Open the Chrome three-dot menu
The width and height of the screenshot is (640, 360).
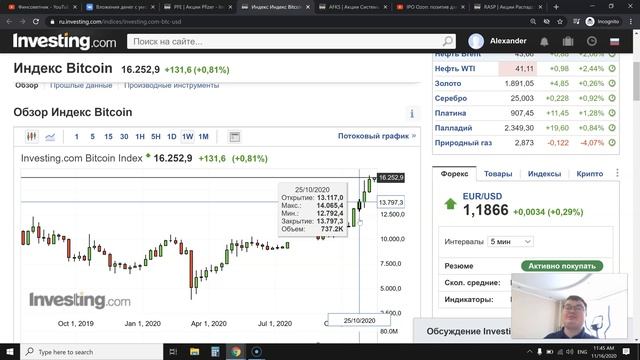coord(631,21)
